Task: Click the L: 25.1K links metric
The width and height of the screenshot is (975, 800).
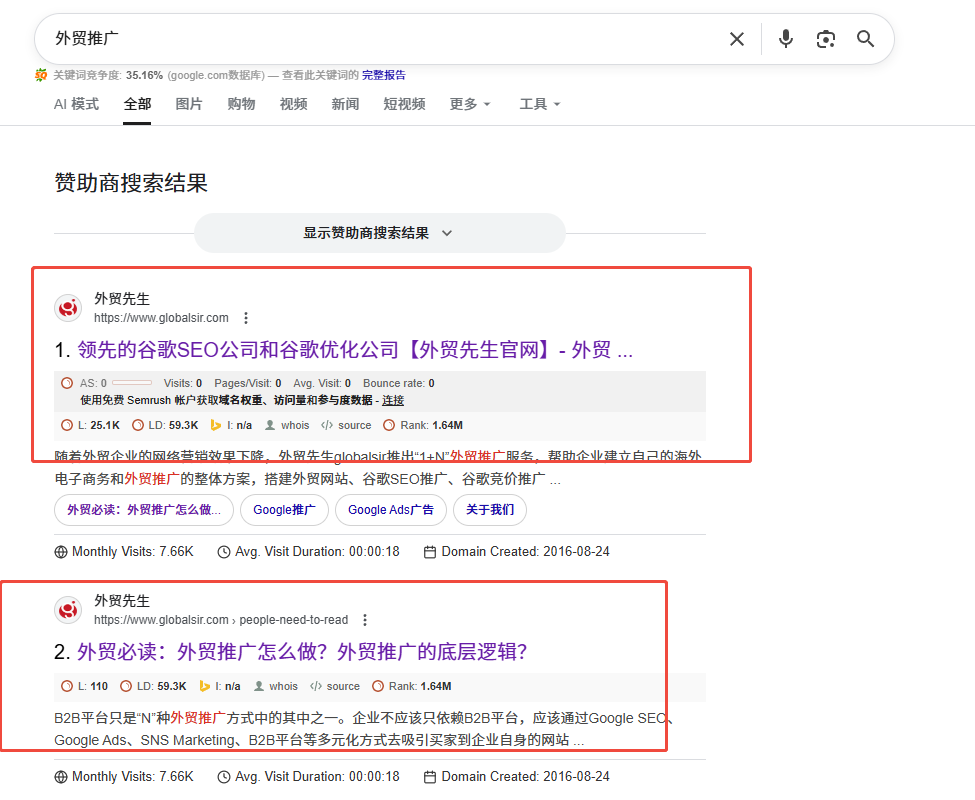Action: click(x=91, y=425)
